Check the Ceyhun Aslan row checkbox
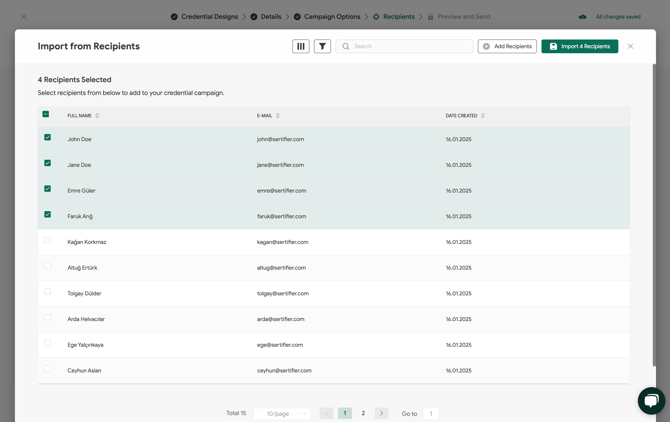 tap(47, 369)
